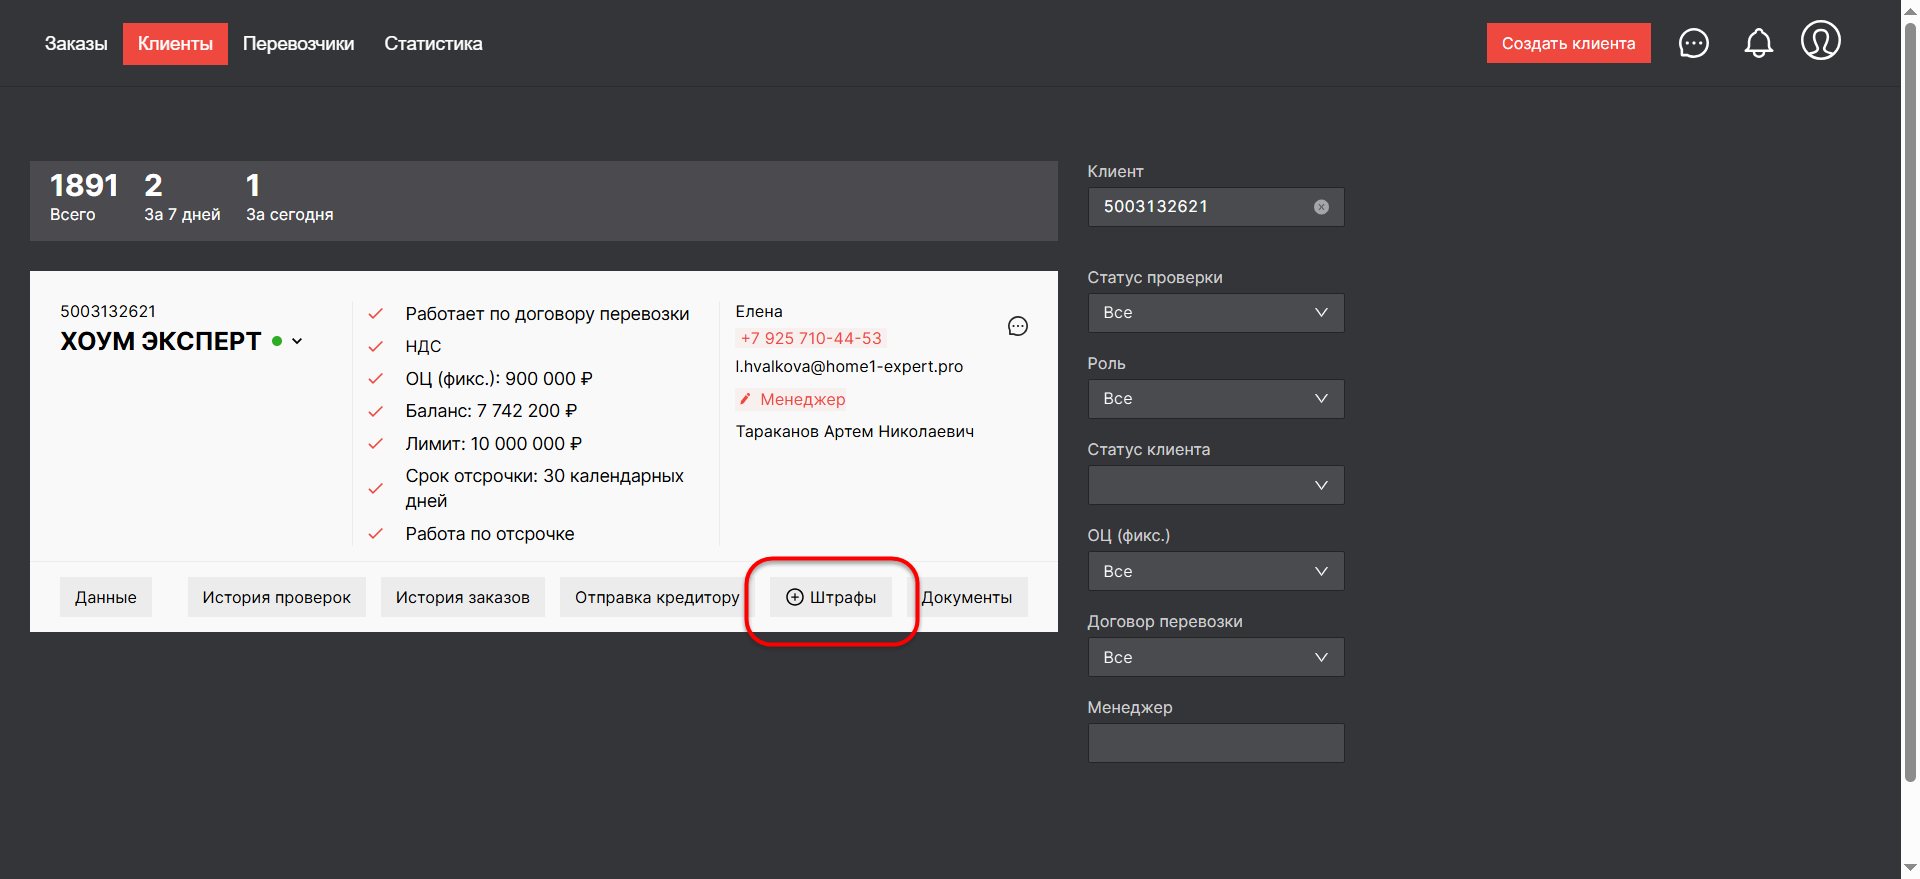
Task: Click the pencil icon next to Менеджер
Action: 745,399
